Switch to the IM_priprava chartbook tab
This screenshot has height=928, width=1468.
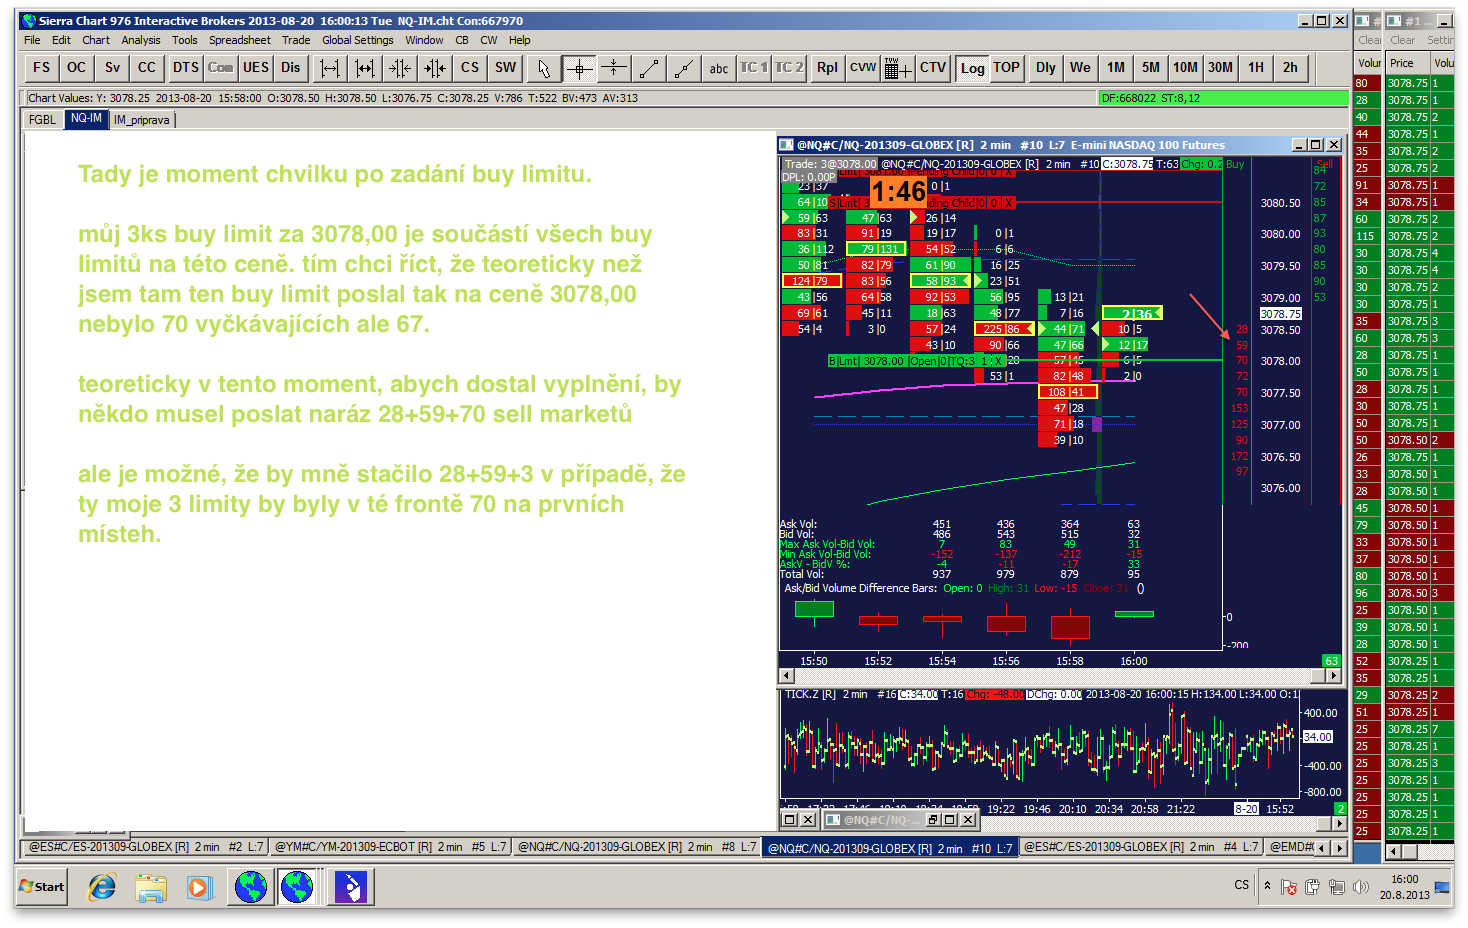[142, 120]
